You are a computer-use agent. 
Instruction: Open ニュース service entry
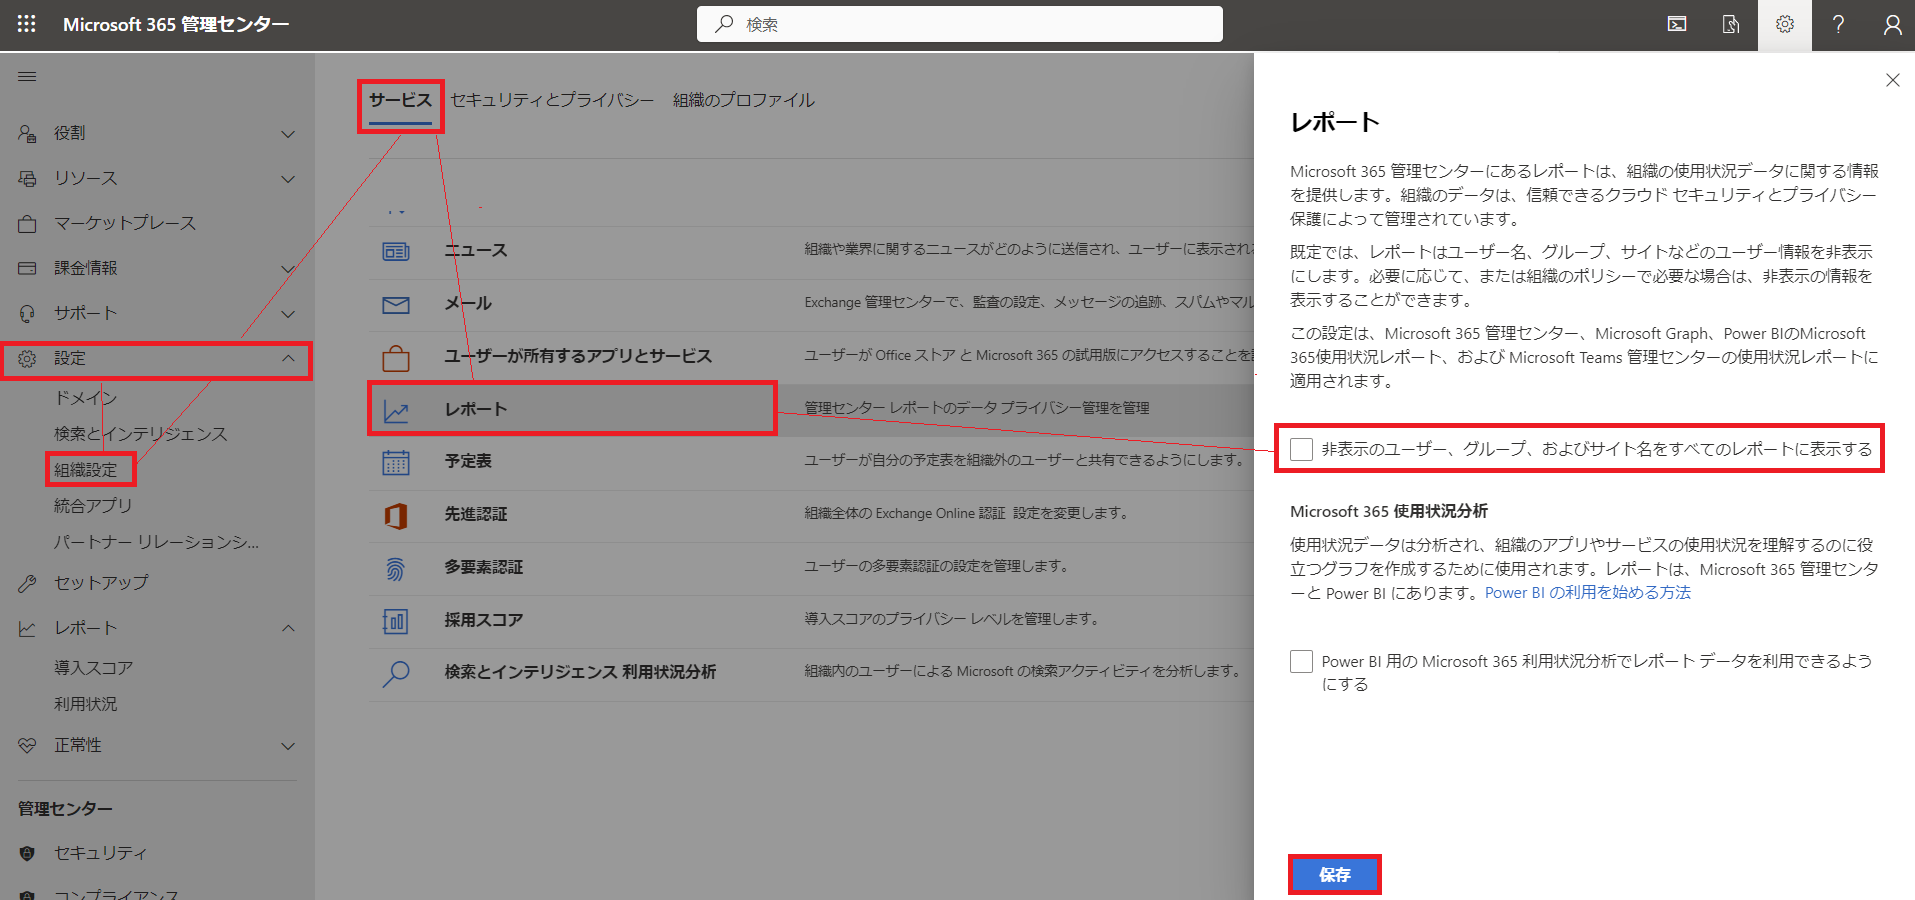tap(476, 250)
